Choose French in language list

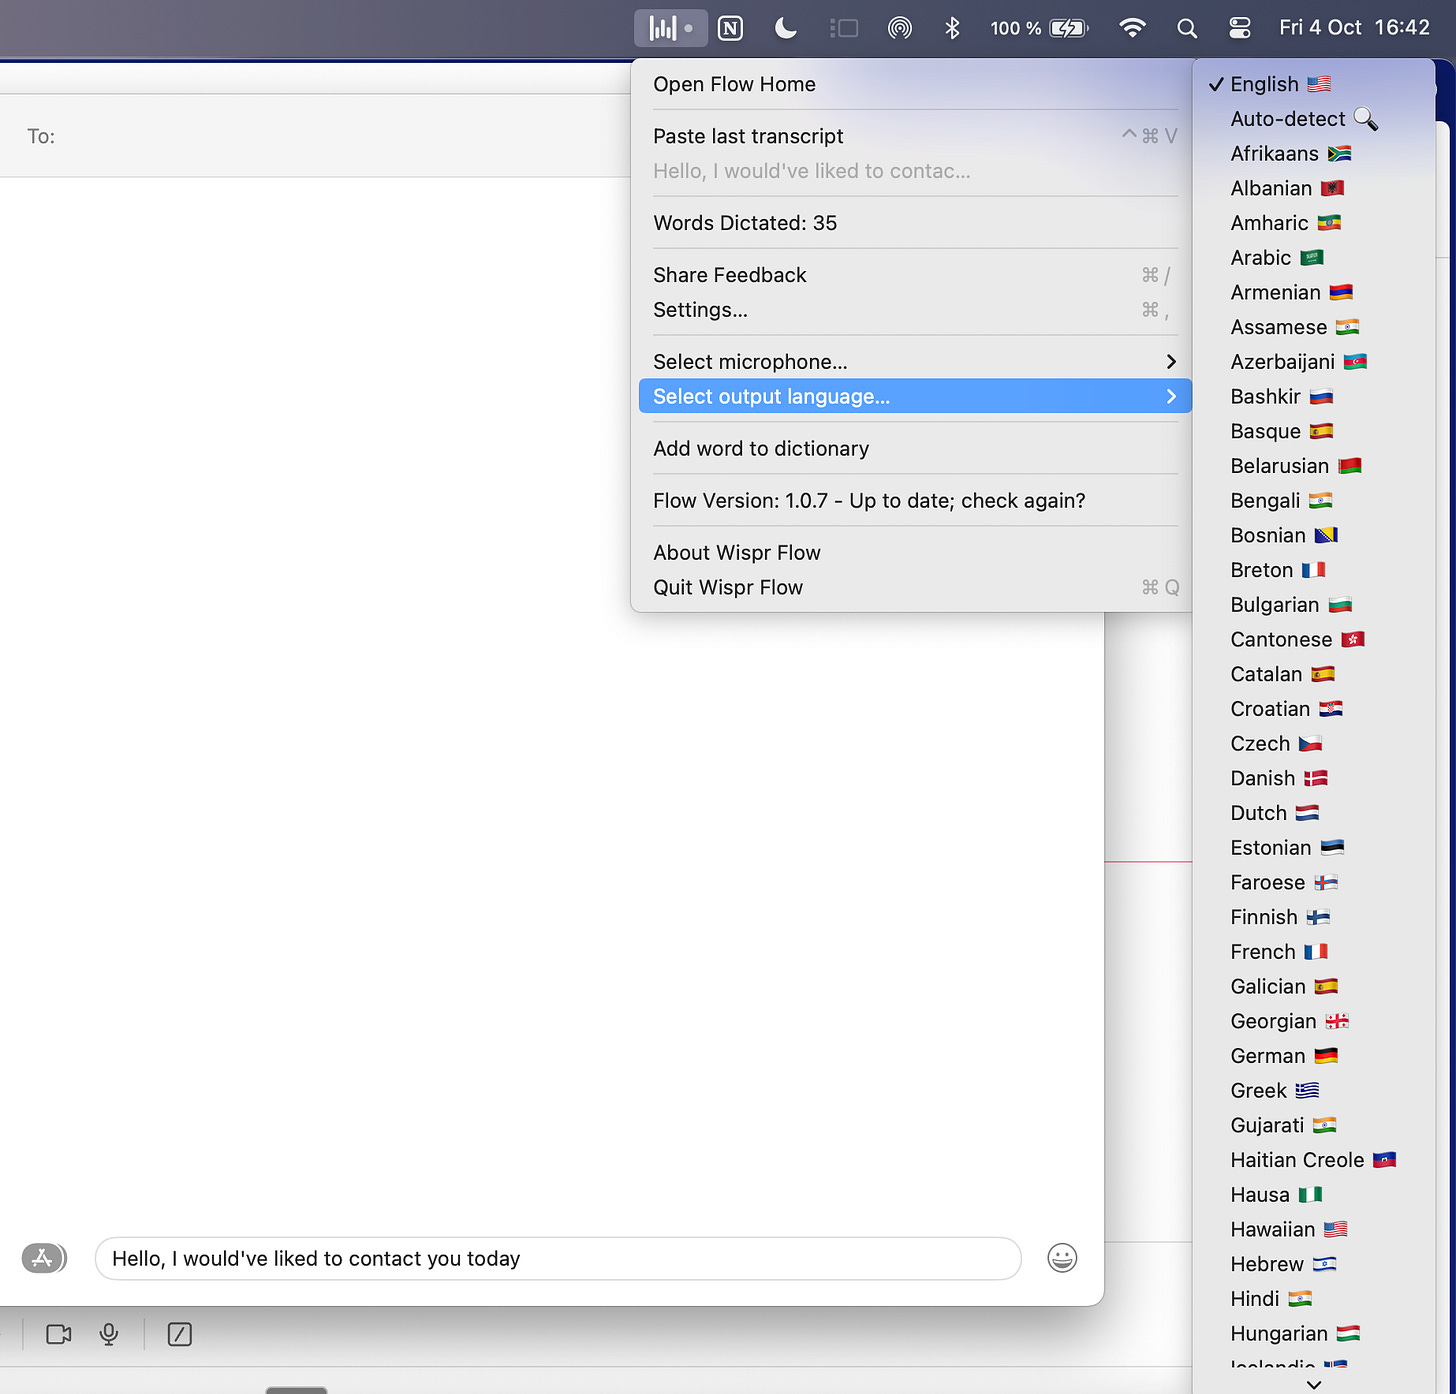point(1314,952)
